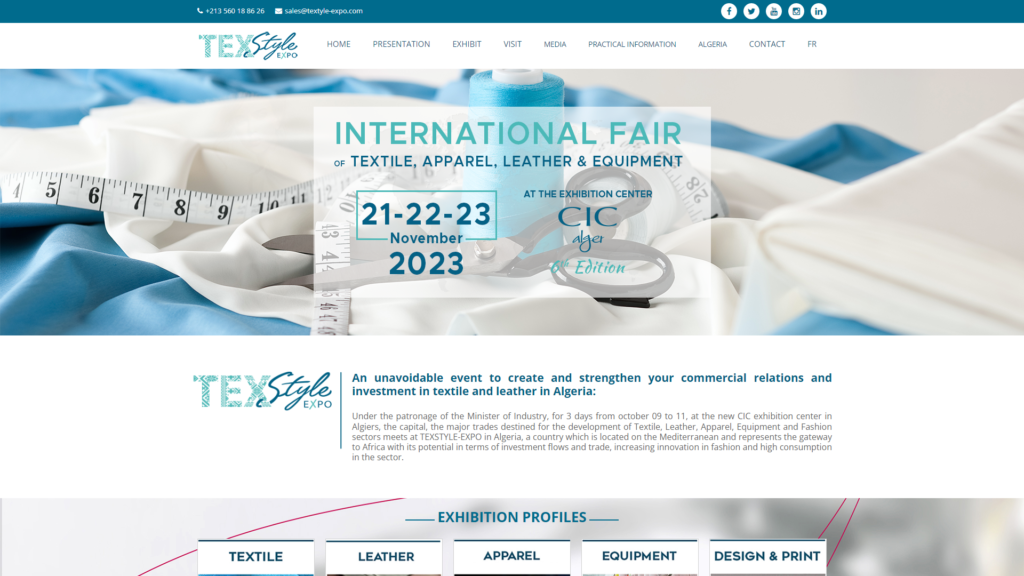The height and width of the screenshot is (576, 1024).
Task: Switch language to FR
Action: [x=812, y=44]
